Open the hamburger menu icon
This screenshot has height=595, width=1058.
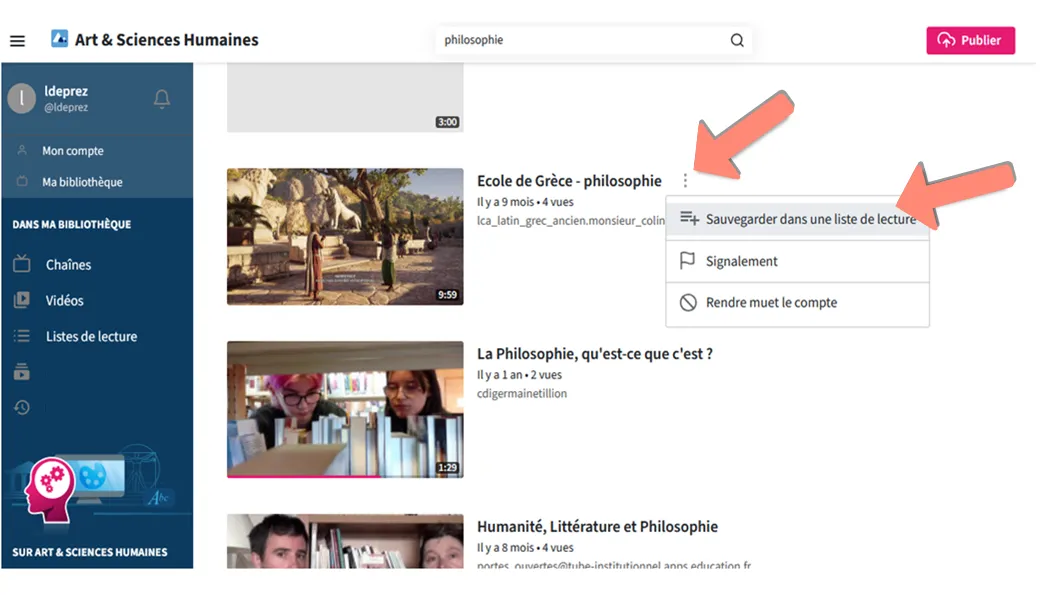pyautogui.click(x=18, y=40)
